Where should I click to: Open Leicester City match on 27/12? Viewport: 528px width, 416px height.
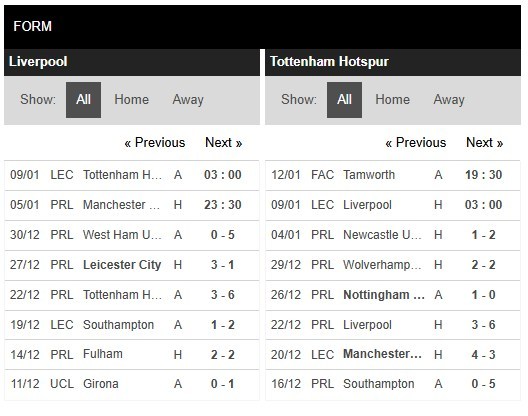tap(132, 265)
